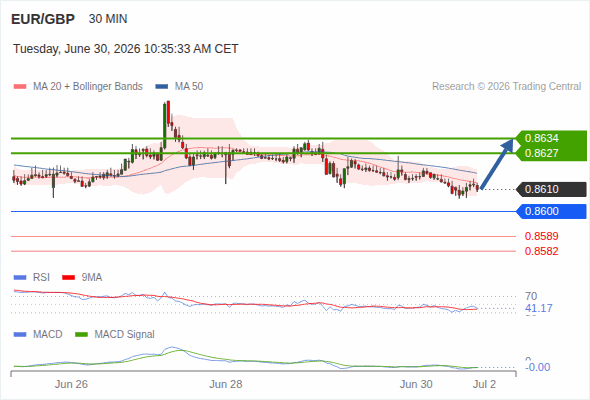The height and width of the screenshot is (400, 590).
Task: Open the Research Trading Central copyright link
Action: pos(506,87)
